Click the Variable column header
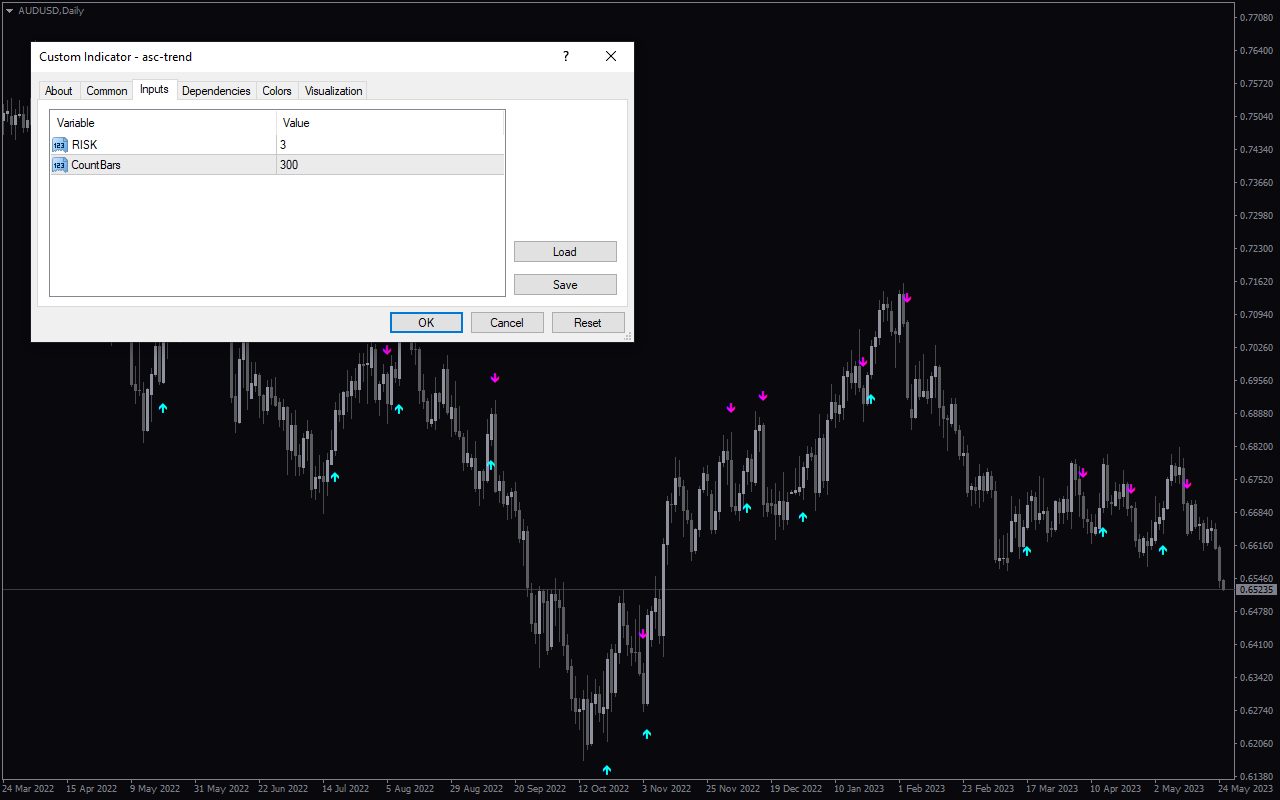The image size is (1280, 800). [163, 123]
